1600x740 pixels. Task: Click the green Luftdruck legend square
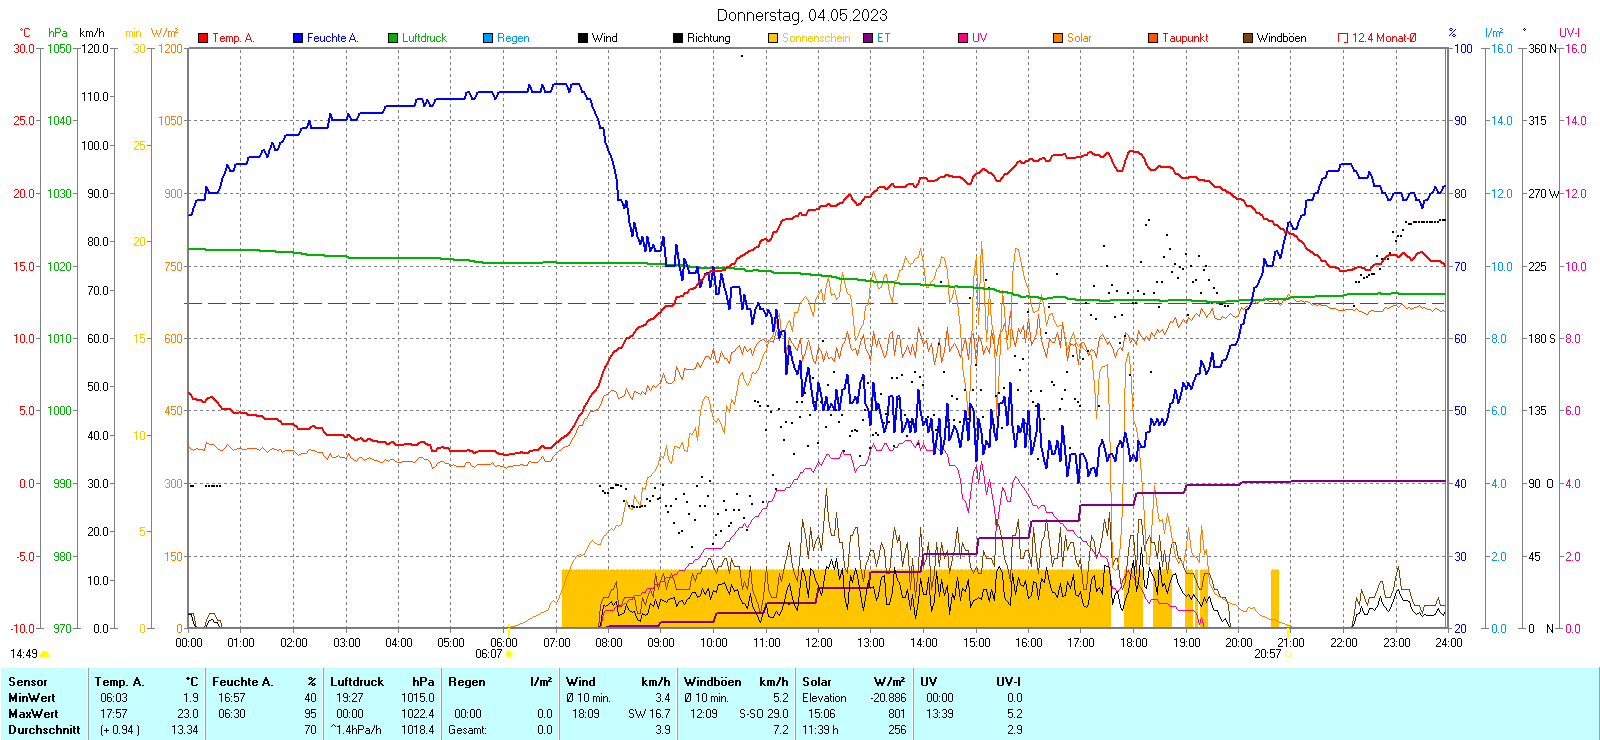[x=393, y=38]
